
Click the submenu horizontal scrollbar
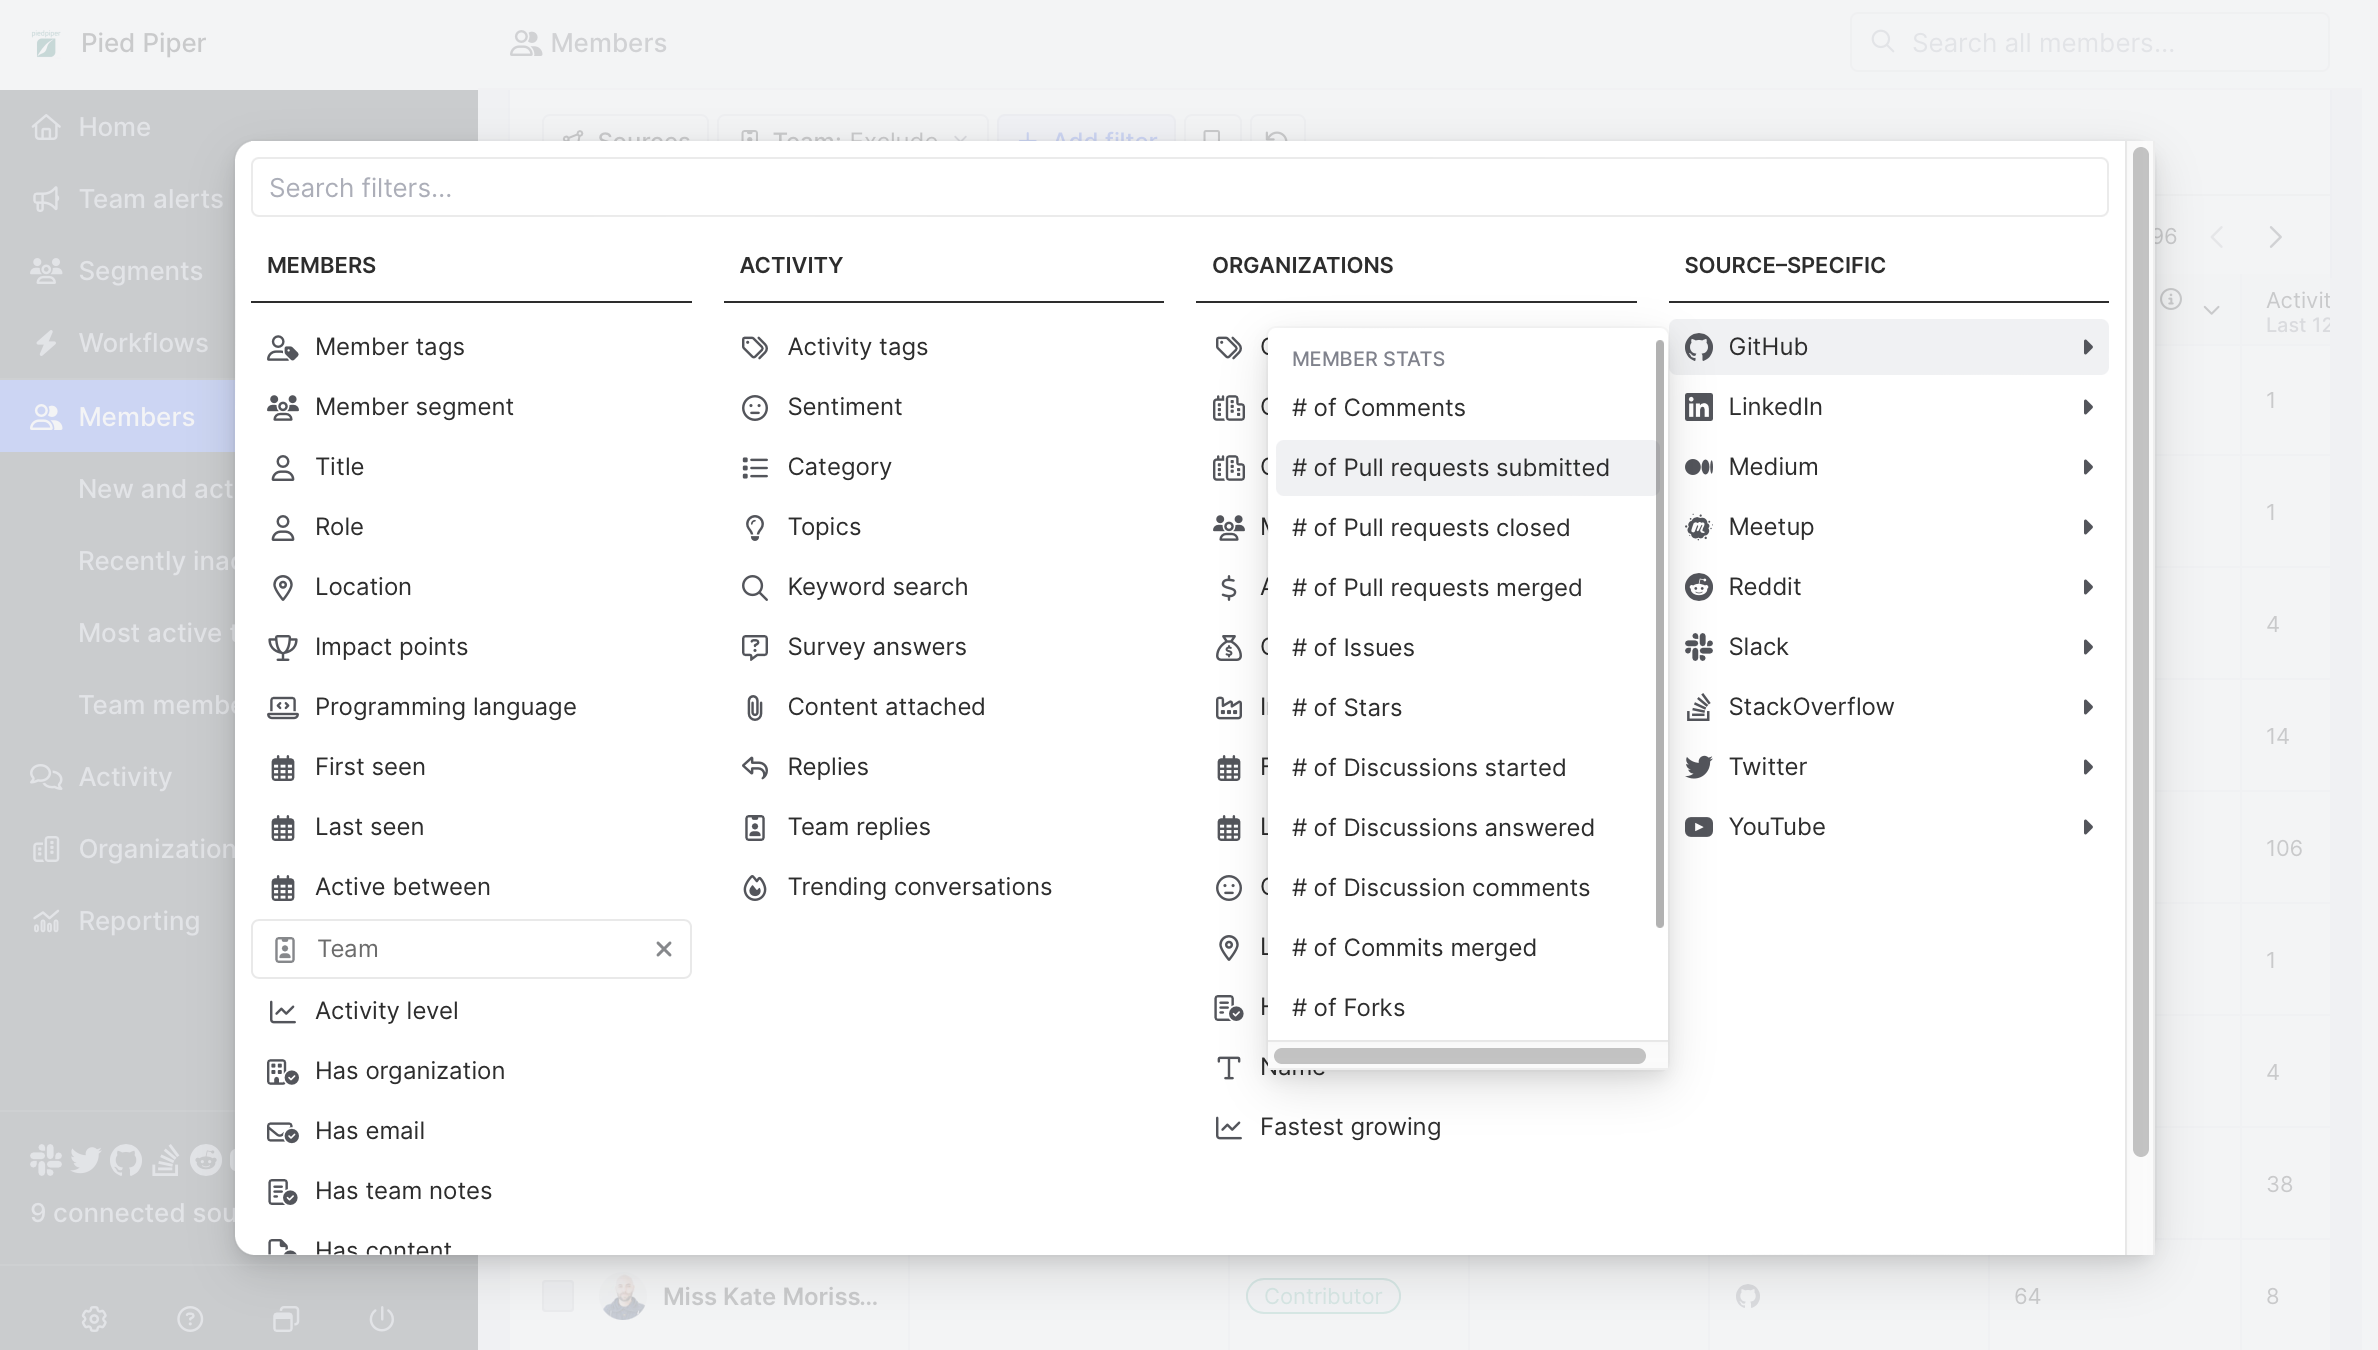[x=1459, y=1056]
